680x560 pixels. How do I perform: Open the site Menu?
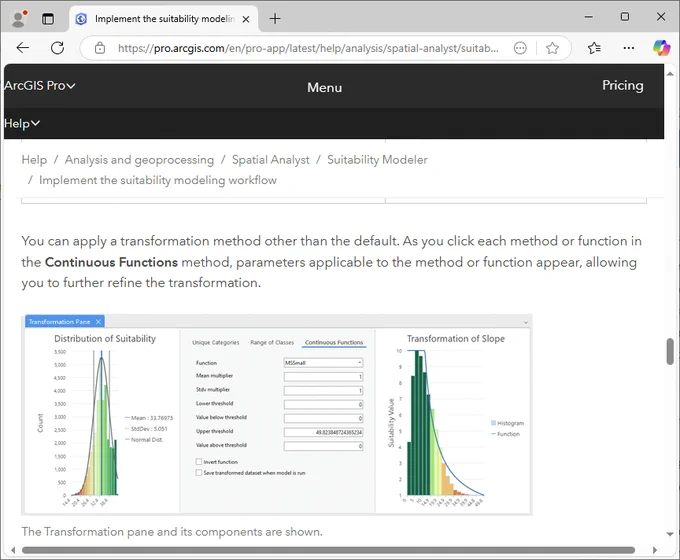tap(324, 88)
